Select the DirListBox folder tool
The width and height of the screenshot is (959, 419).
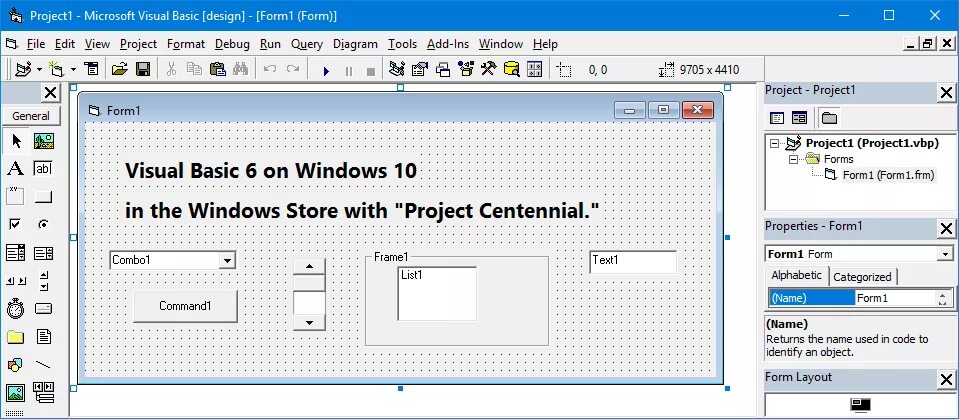(16, 336)
